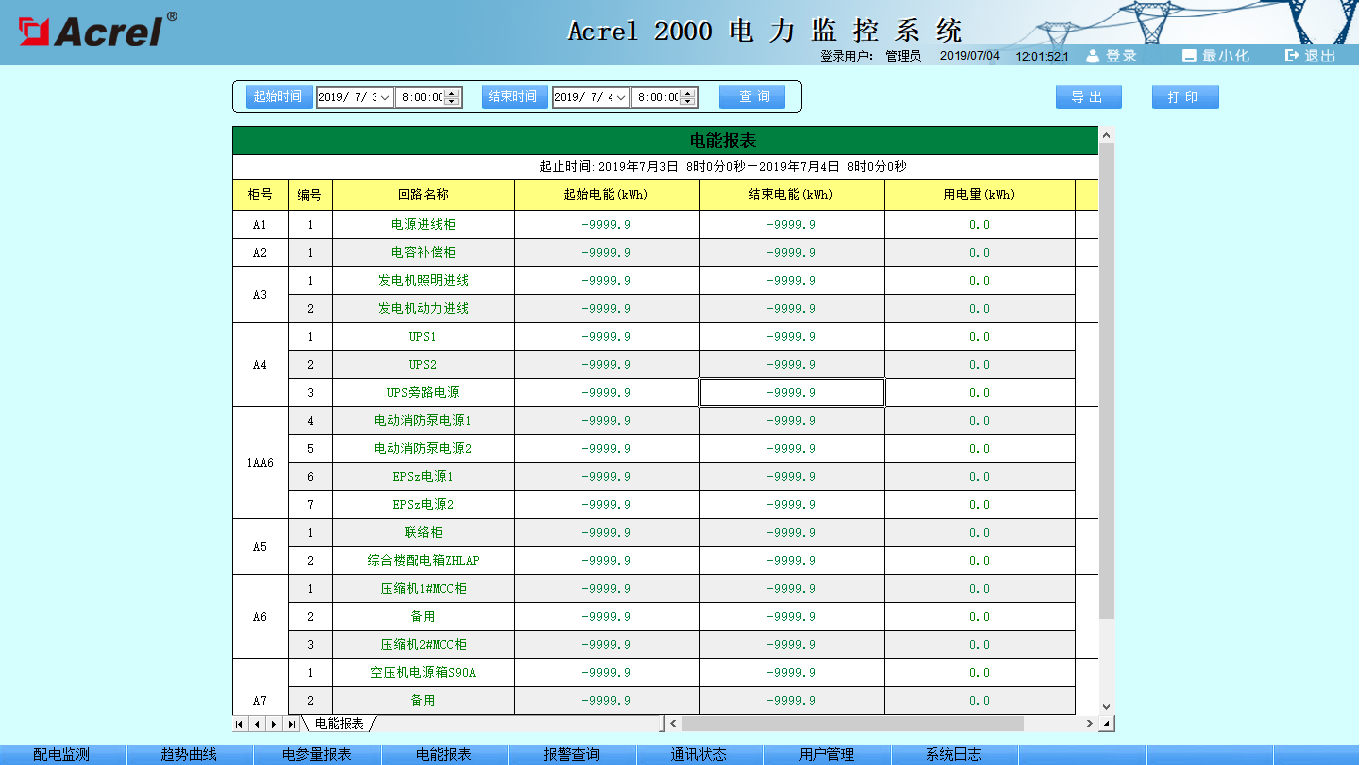Screen dimensions: 1361x765
Task: Go to next sheet tab arrow
Action: tap(273, 723)
